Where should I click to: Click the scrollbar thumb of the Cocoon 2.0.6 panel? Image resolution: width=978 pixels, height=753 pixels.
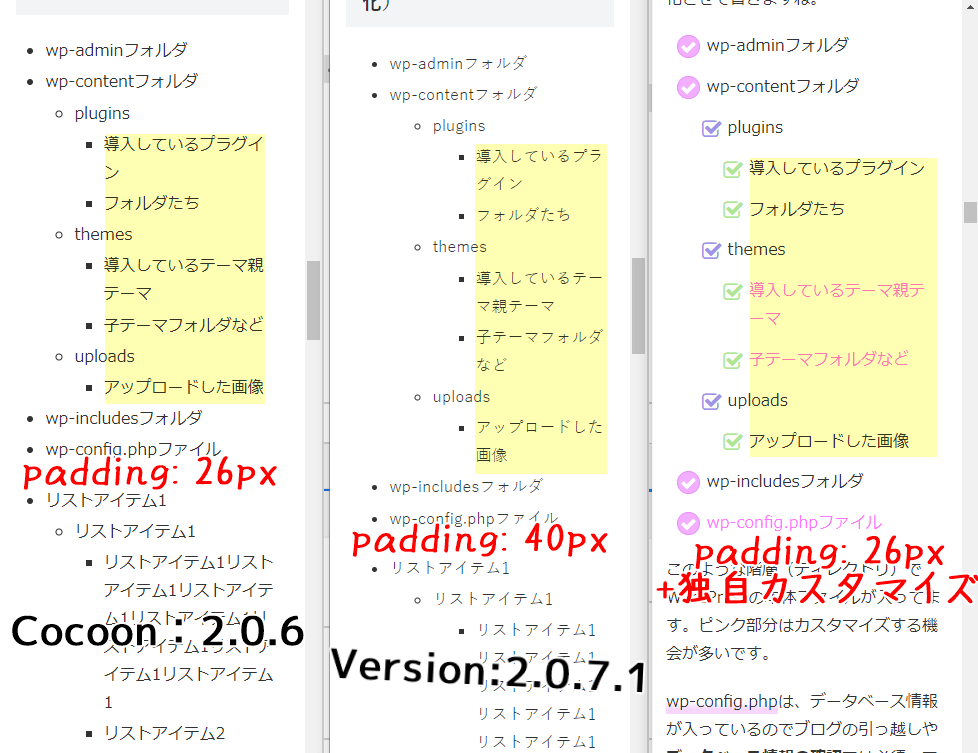pyautogui.click(x=313, y=300)
